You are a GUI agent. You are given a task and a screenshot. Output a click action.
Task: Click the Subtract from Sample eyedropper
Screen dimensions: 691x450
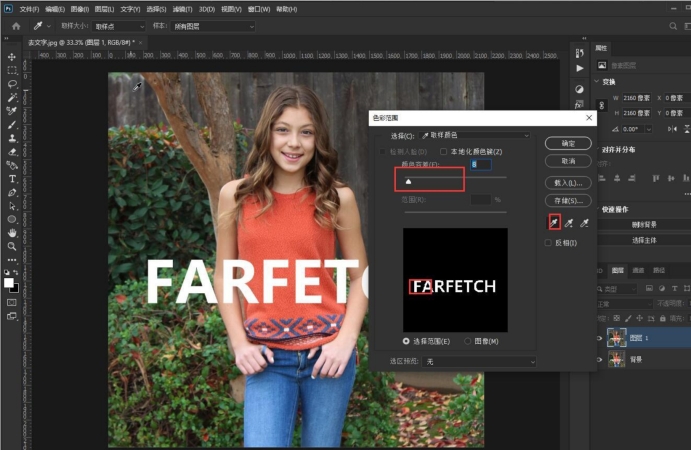coord(584,223)
